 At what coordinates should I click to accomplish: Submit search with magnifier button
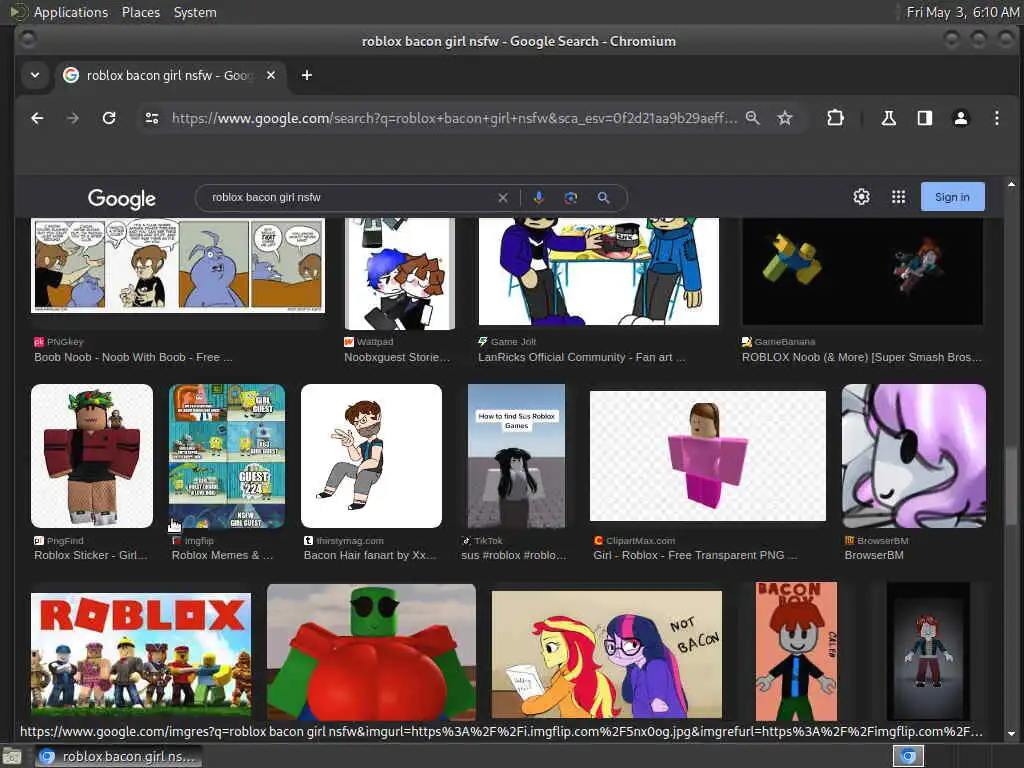603,197
